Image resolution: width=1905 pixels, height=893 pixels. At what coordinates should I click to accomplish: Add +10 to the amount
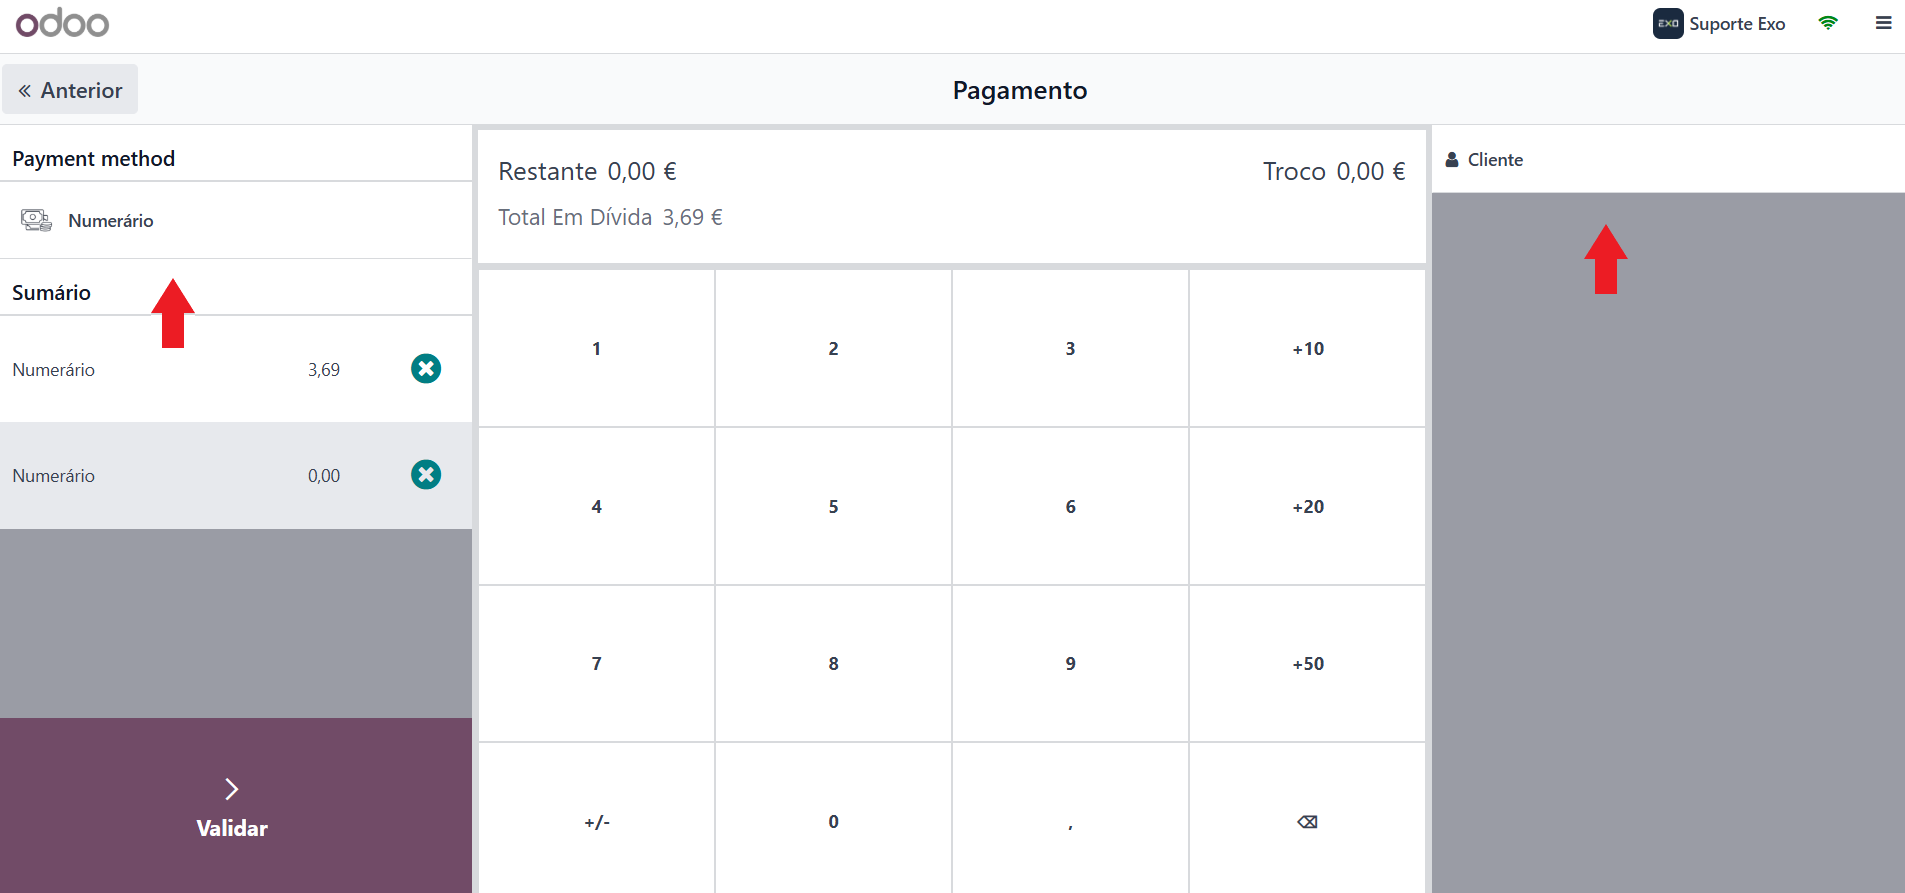pyautogui.click(x=1307, y=349)
